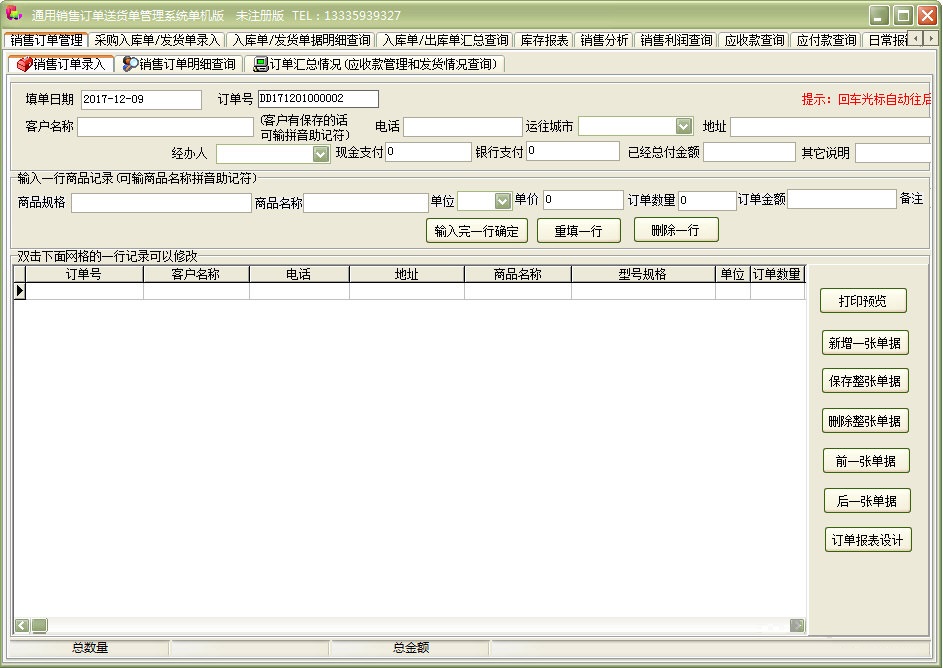Click the grid's horizontal scrollbar

point(400,624)
